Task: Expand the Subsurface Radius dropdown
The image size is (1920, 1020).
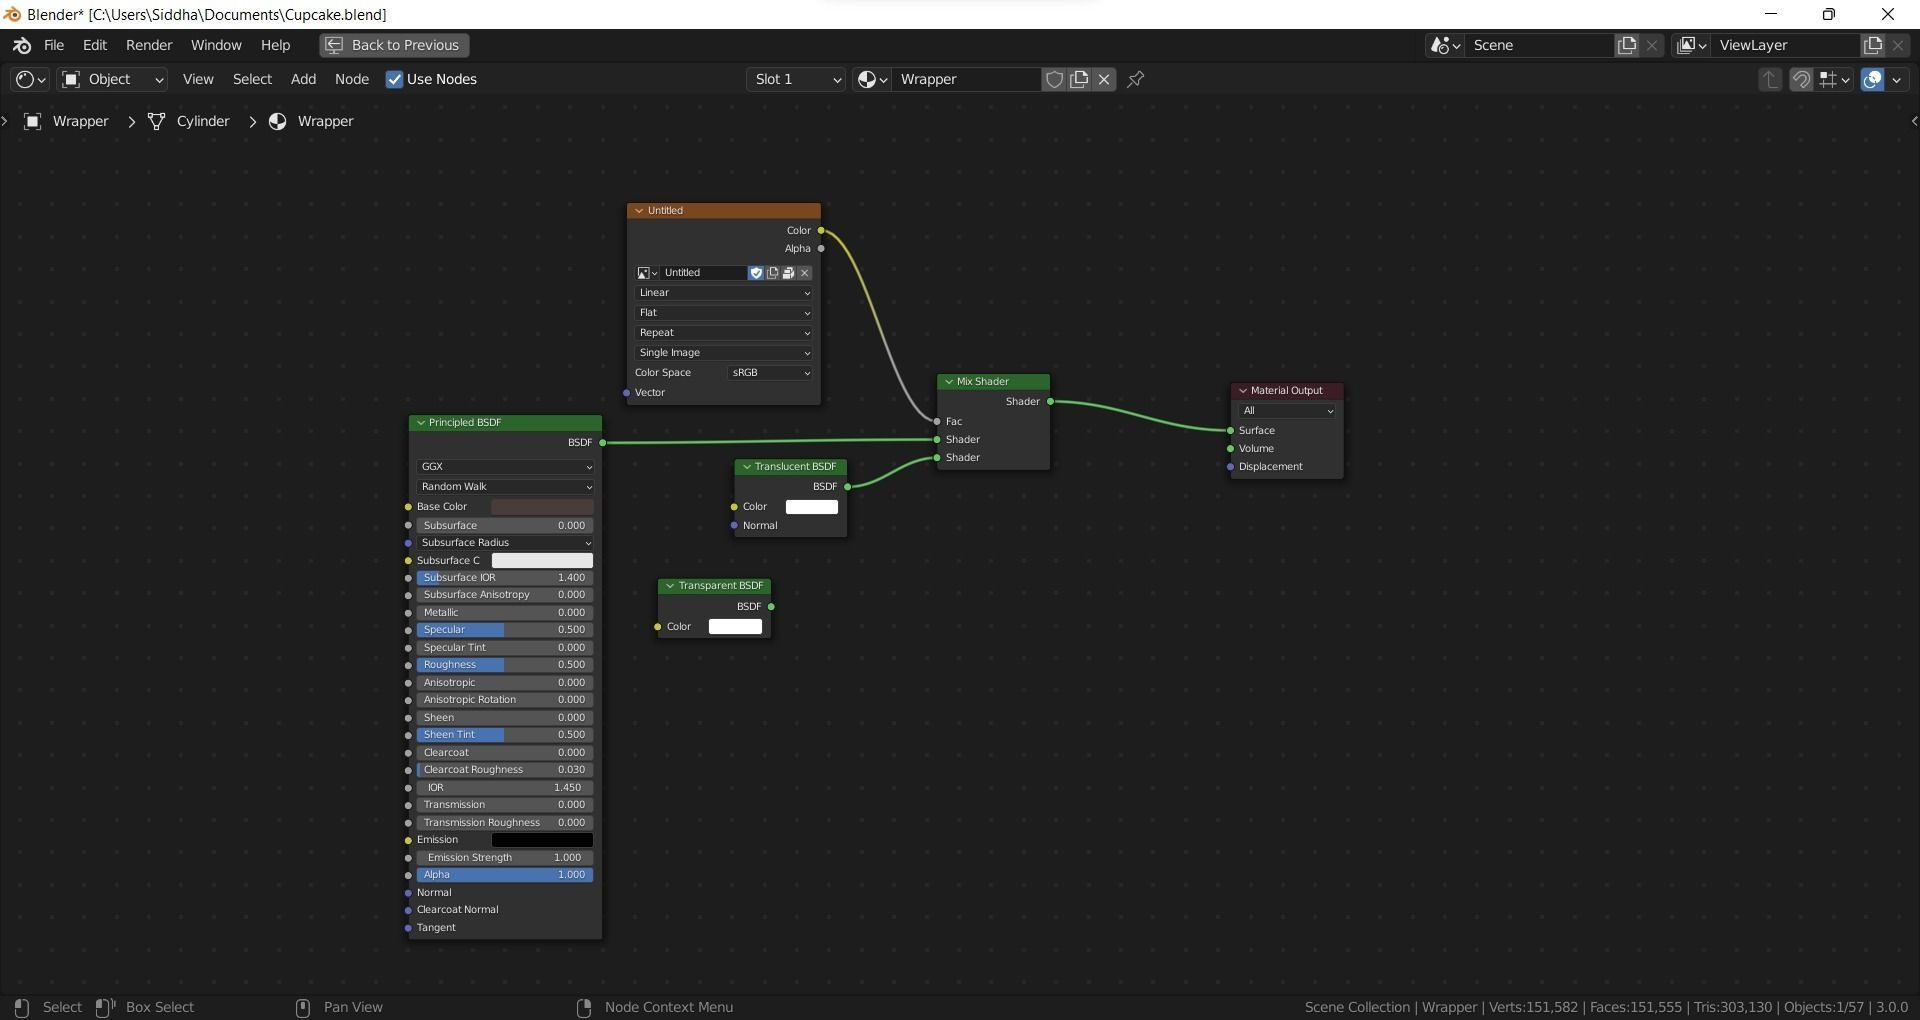Action: (x=505, y=543)
